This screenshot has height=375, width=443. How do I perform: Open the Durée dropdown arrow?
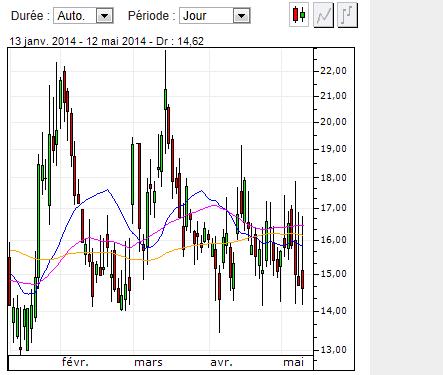point(105,16)
